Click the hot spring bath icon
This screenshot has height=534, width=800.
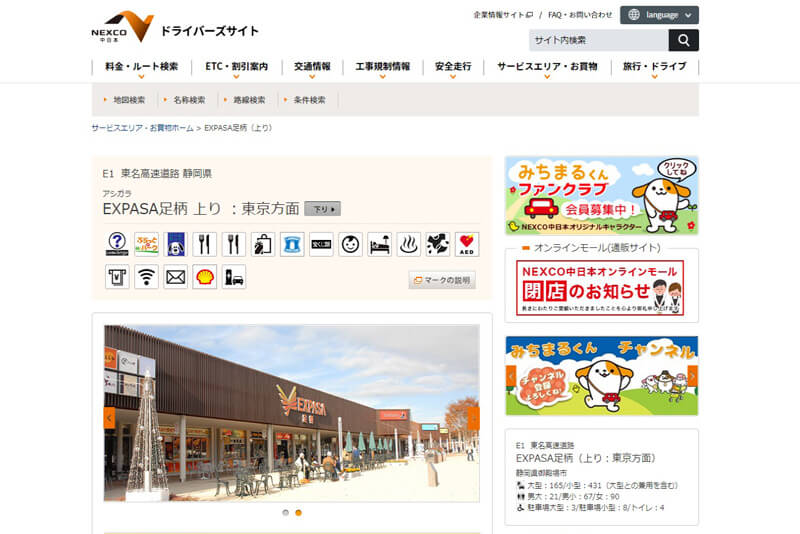point(408,244)
